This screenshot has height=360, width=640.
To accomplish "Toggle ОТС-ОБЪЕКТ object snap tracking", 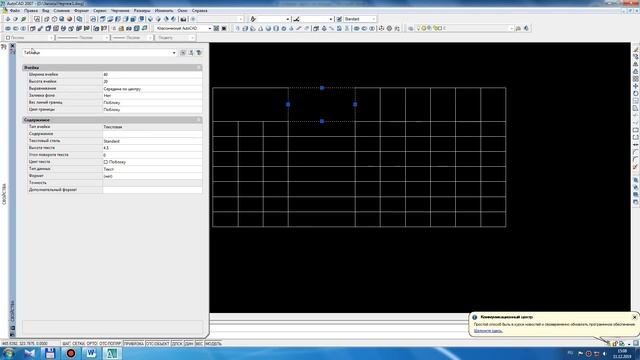I will (x=158, y=344).
